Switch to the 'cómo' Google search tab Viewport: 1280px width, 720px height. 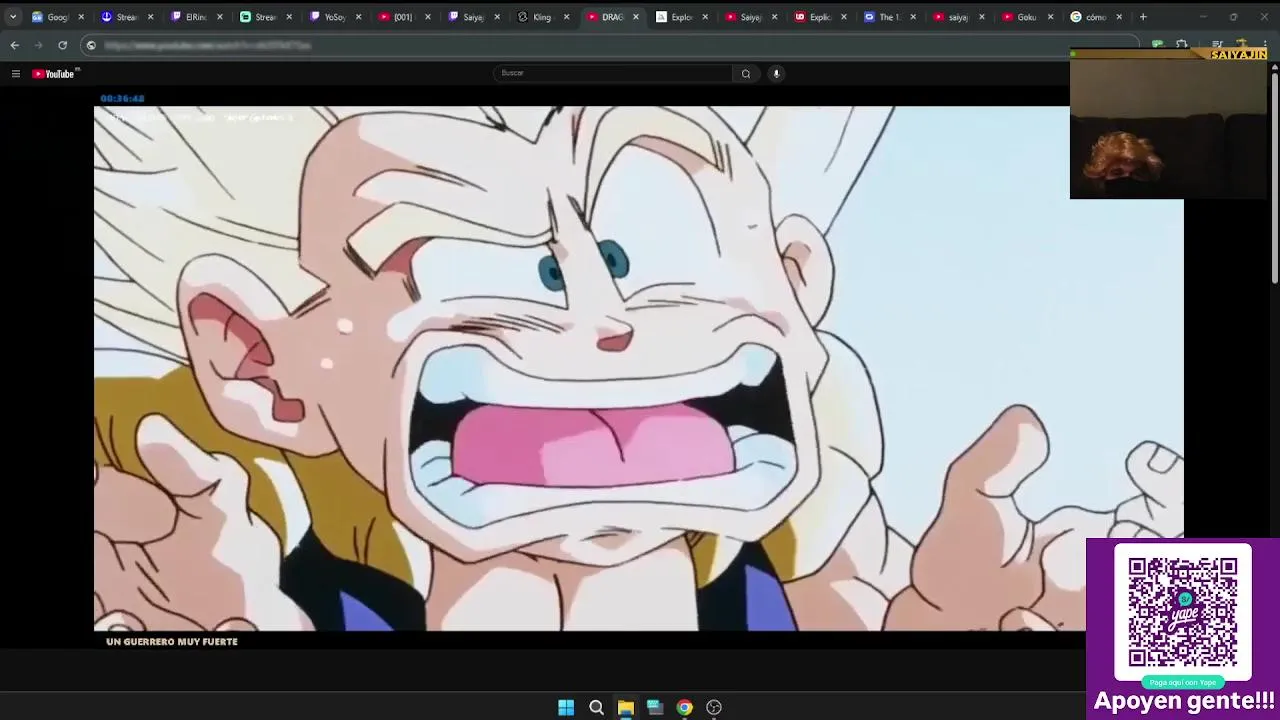tap(1095, 17)
